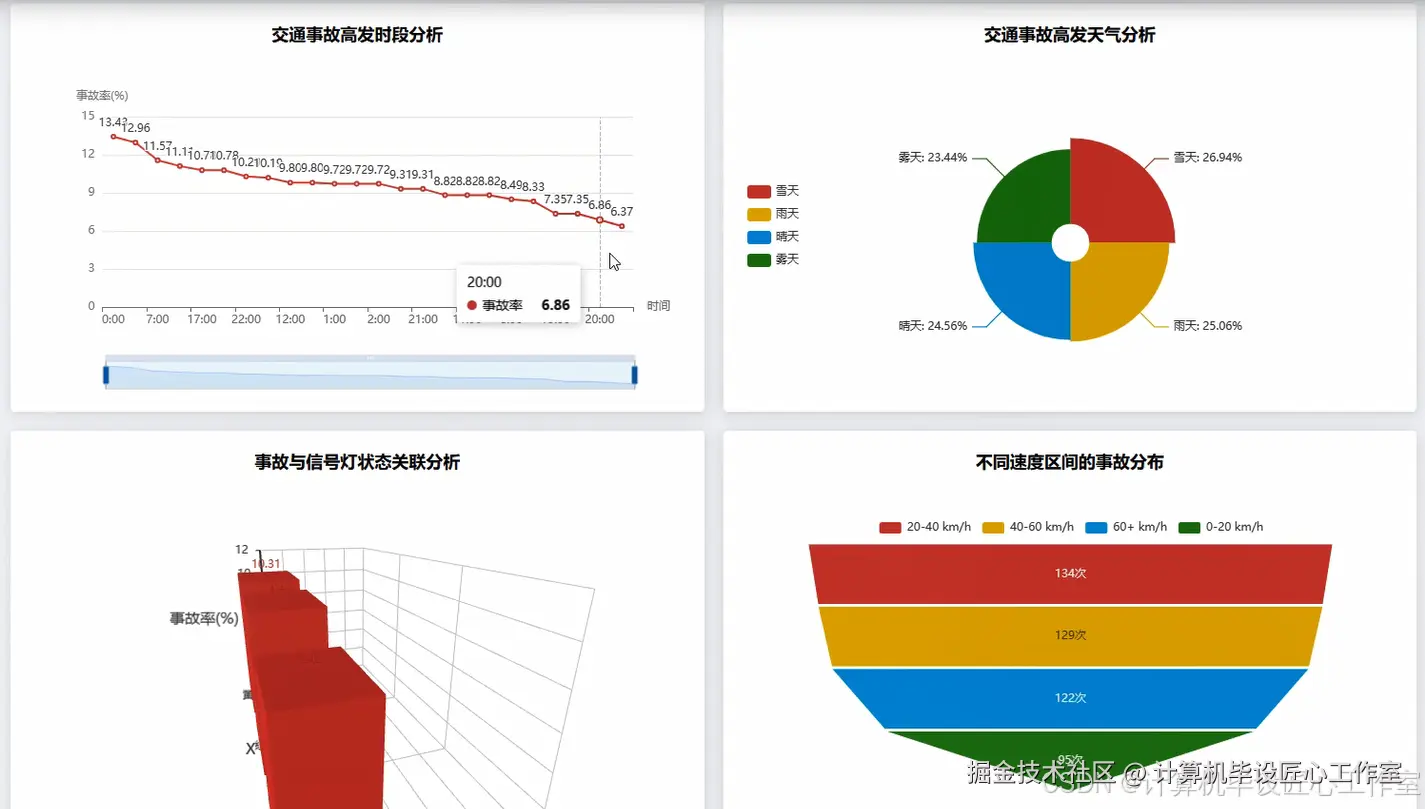The width and height of the screenshot is (1425, 809).
Task: Click the 6.86 tooltip showing 20:00 事故率
Action: coord(518,293)
